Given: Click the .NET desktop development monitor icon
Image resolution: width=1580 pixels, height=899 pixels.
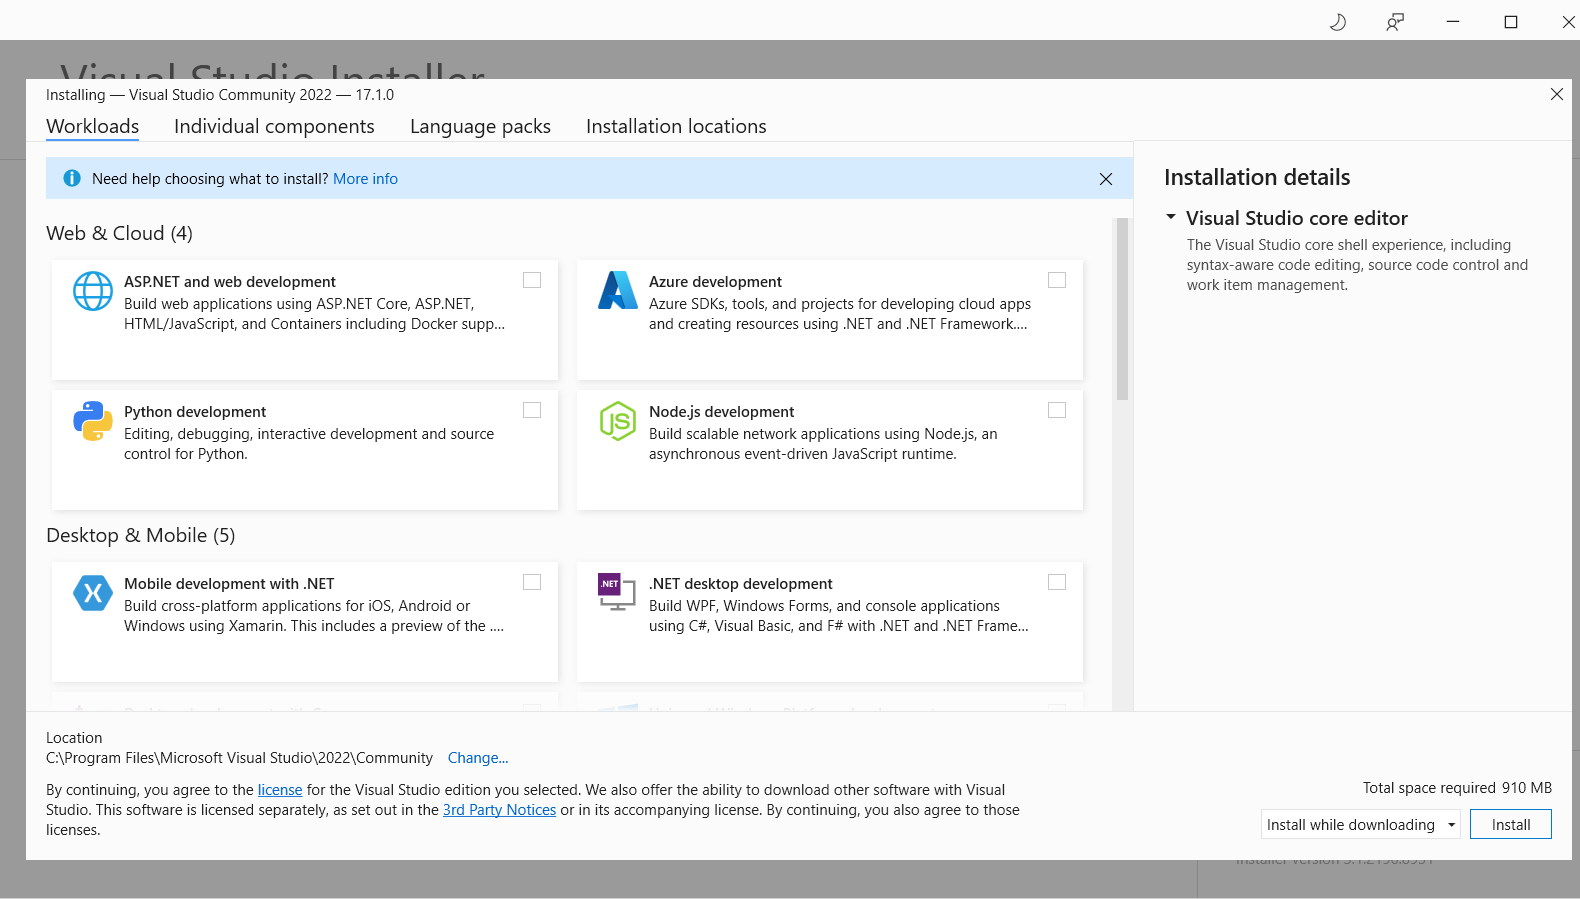Looking at the screenshot, I should point(617,592).
